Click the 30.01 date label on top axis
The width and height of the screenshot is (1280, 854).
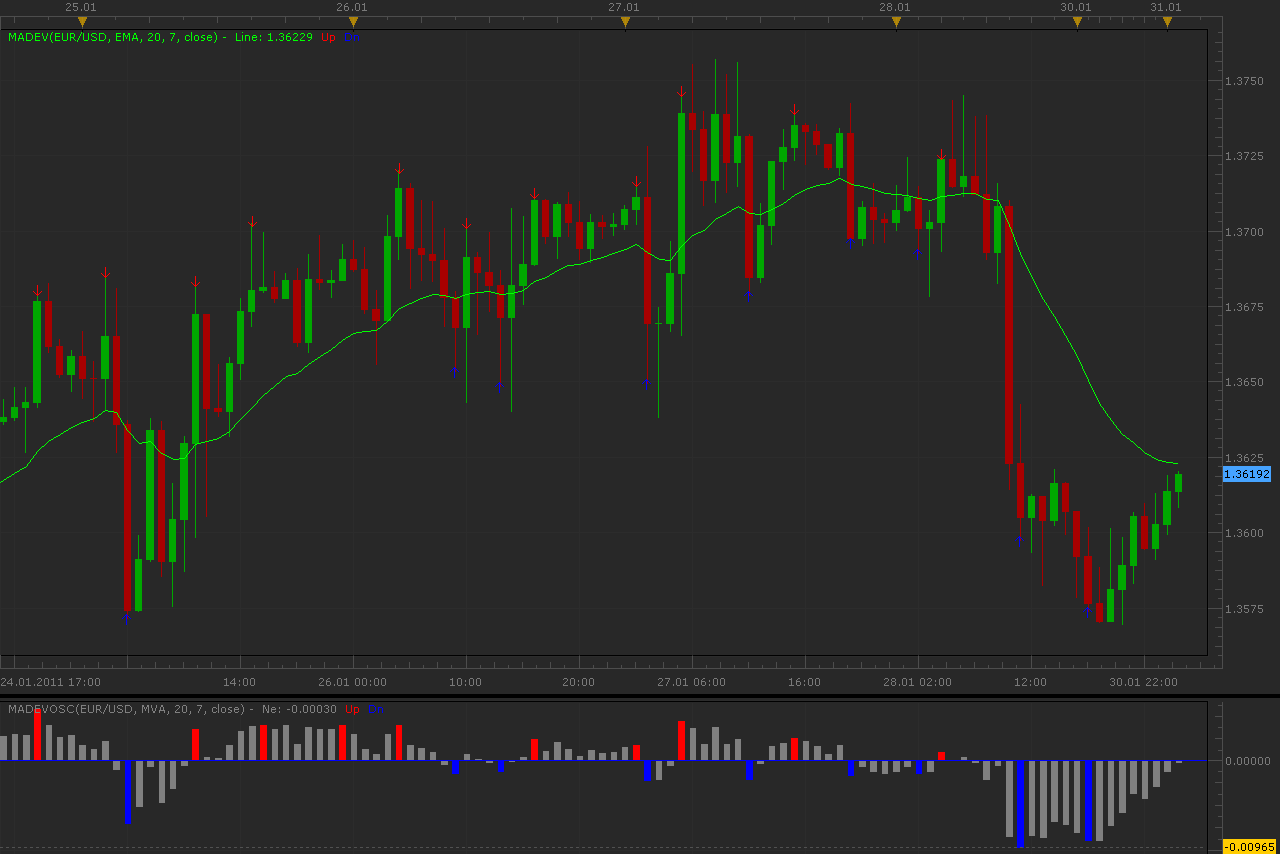pos(1076,7)
